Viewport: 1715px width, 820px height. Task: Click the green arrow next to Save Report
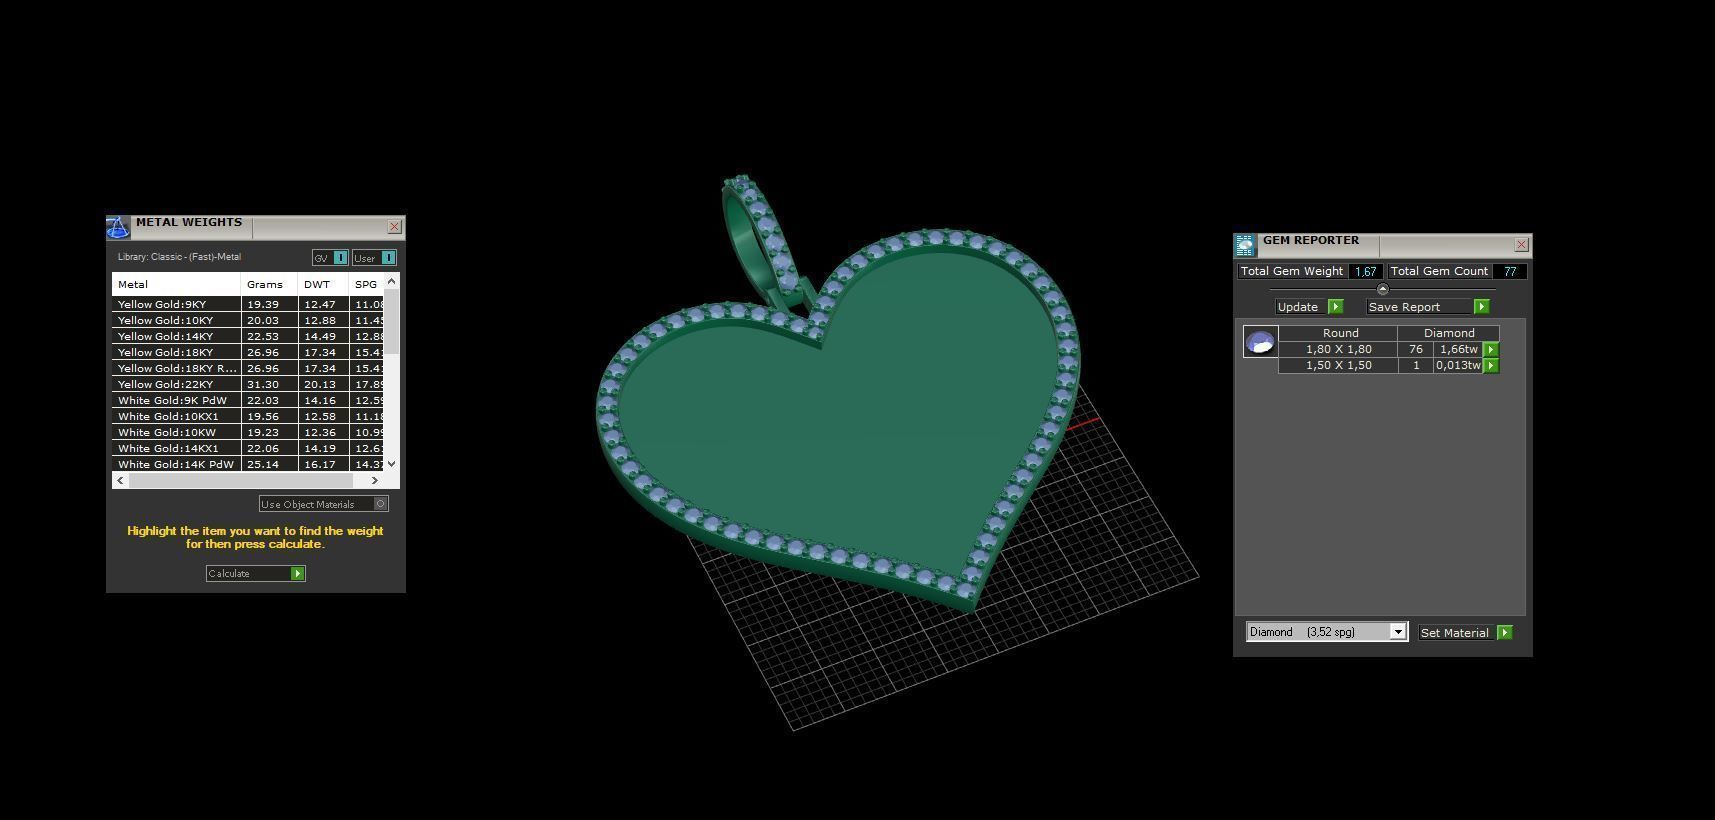[1481, 307]
